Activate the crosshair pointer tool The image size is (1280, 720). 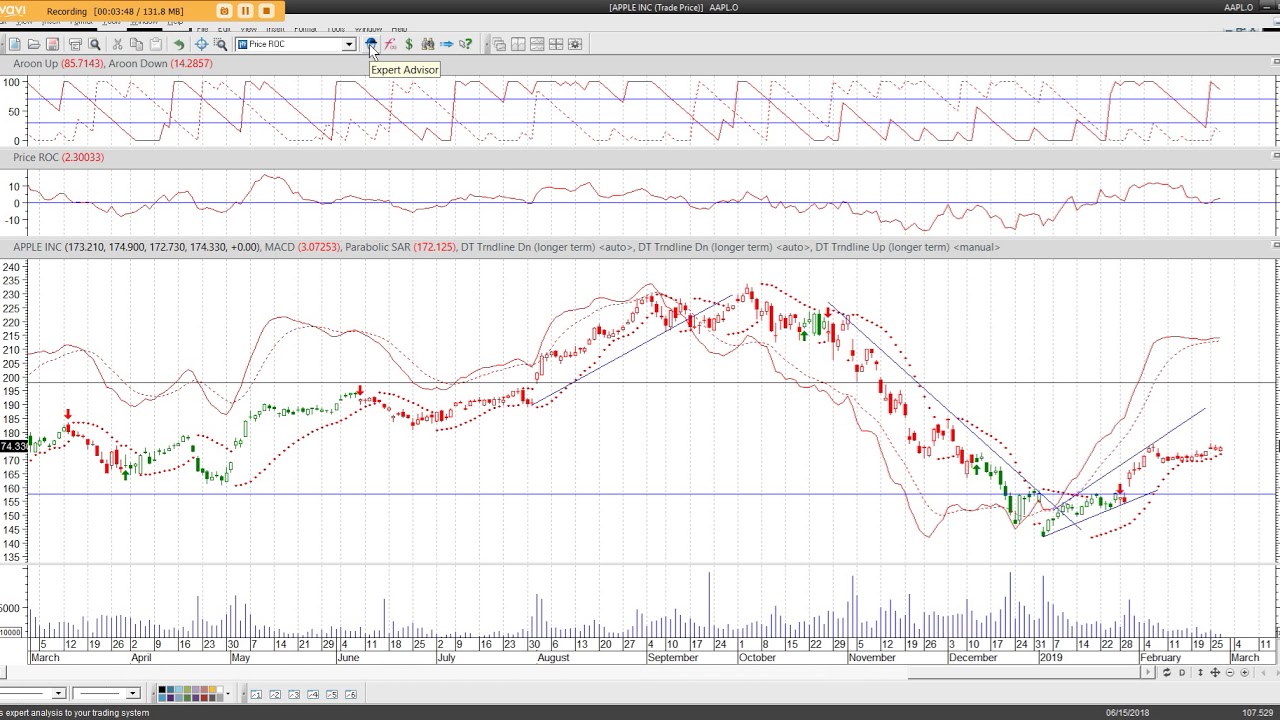tap(201, 44)
